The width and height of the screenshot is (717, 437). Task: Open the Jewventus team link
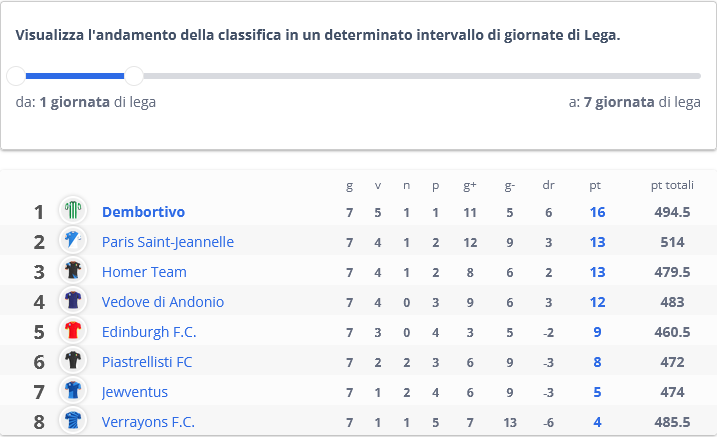(135, 392)
